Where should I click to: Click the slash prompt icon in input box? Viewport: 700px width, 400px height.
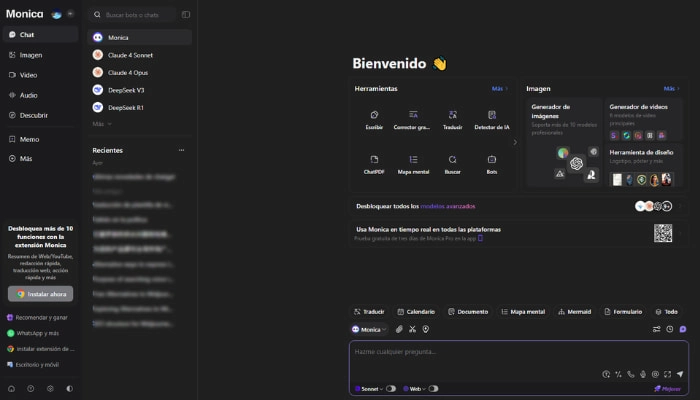click(618, 374)
